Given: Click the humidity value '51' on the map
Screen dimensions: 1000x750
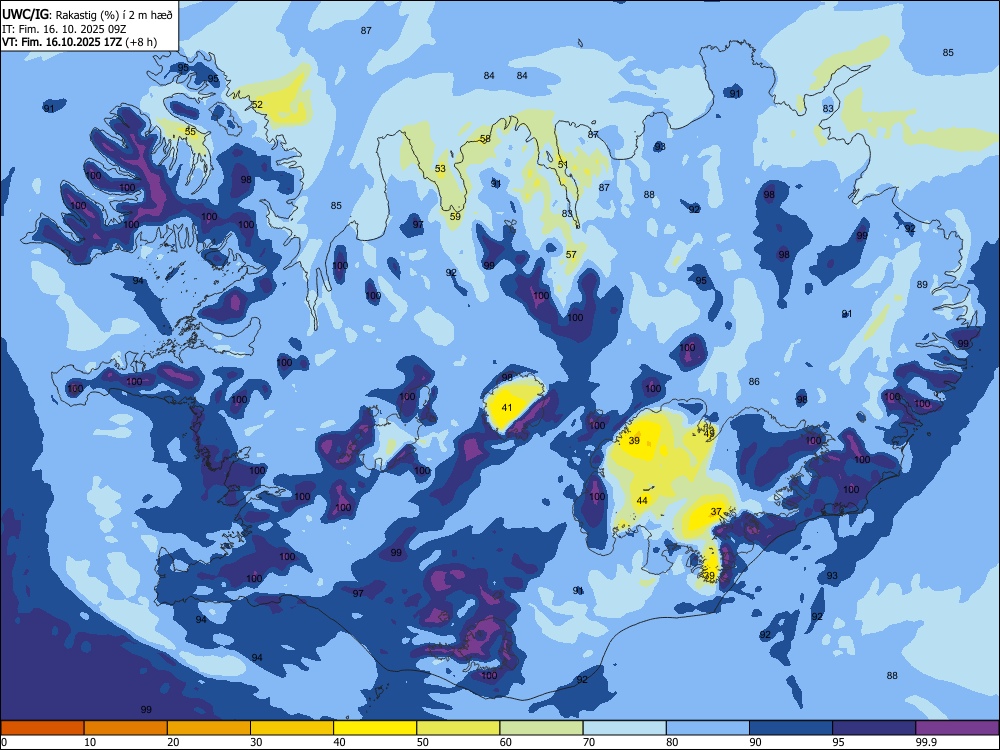Looking at the screenshot, I should pyautogui.click(x=562, y=165).
